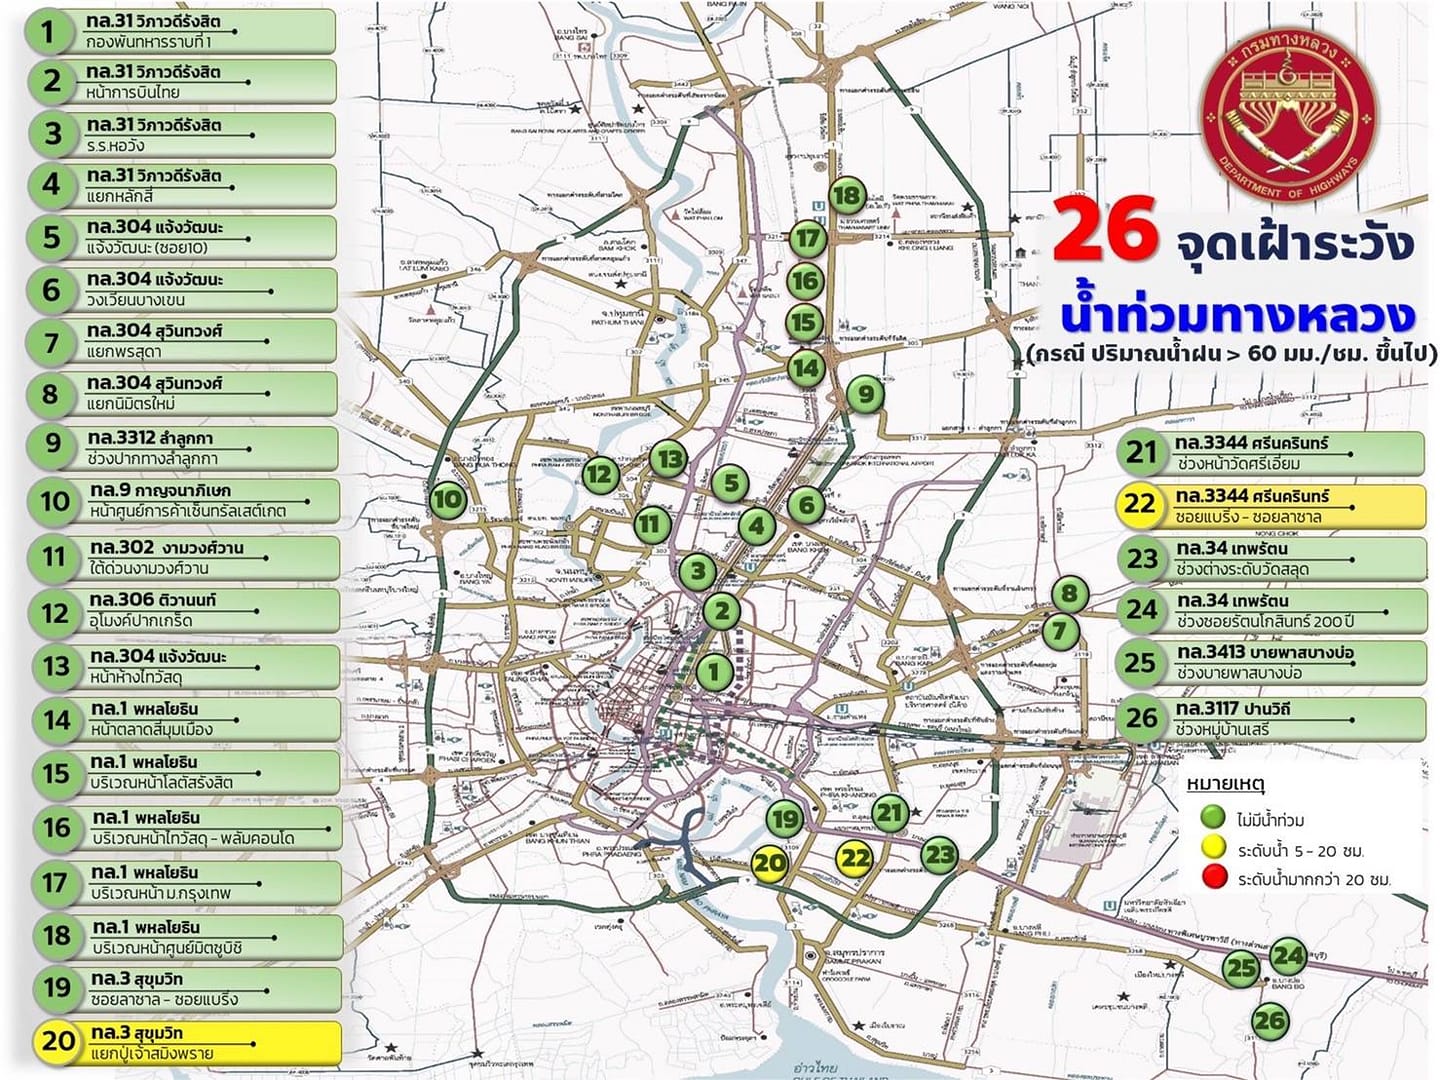Screen dimensions: 1440x1080
Task: Click map marker 23 on the map
Action: pos(939,855)
